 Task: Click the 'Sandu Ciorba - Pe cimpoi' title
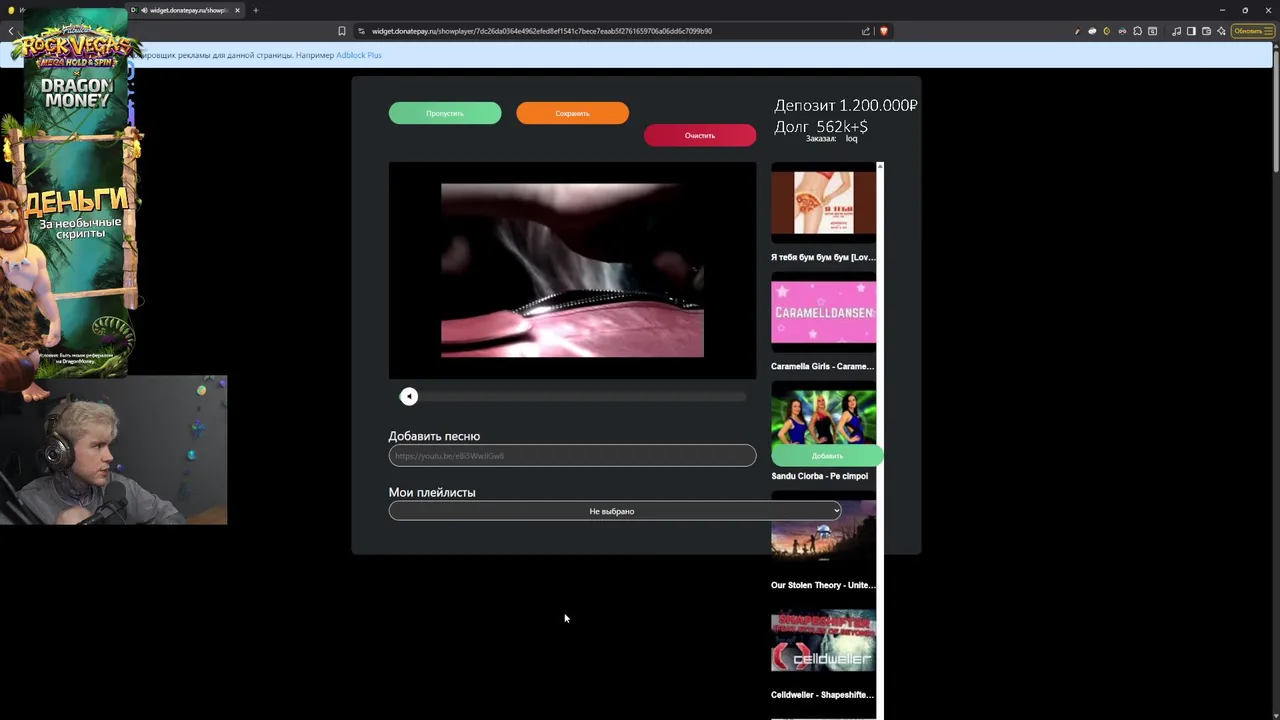click(x=819, y=476)
